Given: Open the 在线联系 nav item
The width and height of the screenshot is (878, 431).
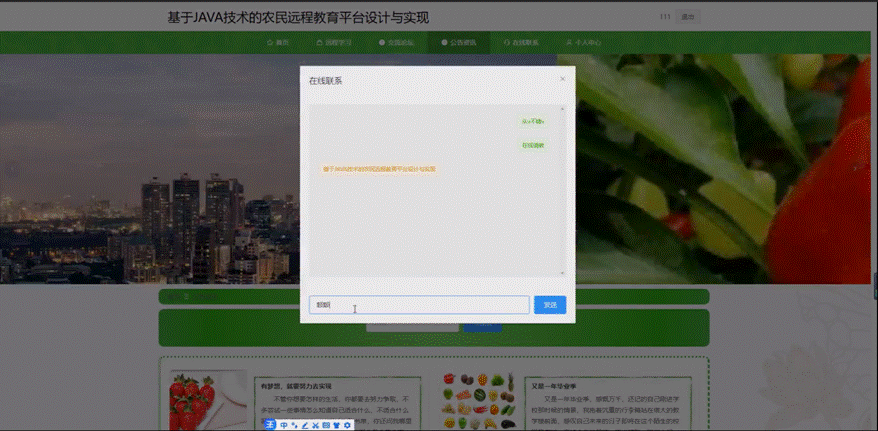Looking at the screenshot, I should [x=521, y=43].
